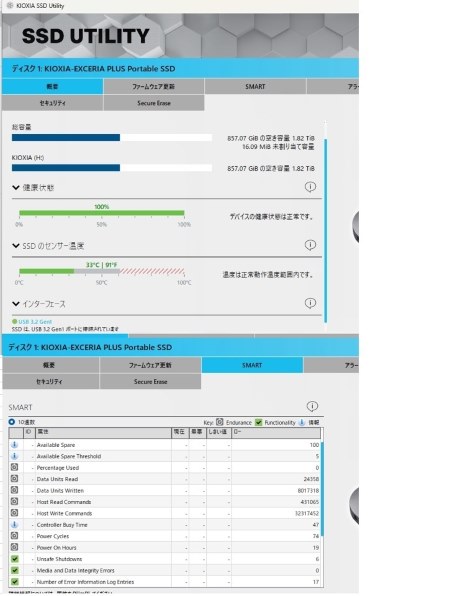Open セキュリティ tab in upper panel
Image resolution: width=475 pixels, height=596 pixels.
tap(52, 103)
